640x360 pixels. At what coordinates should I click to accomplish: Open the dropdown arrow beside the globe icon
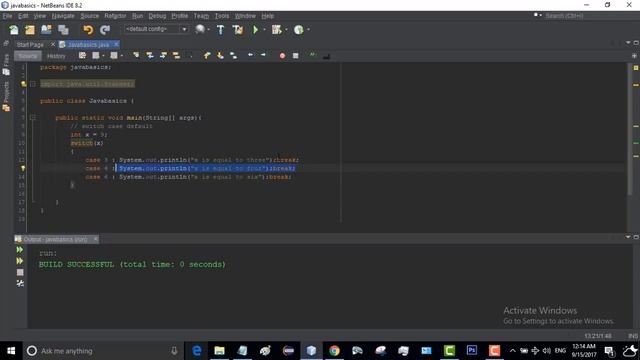pyautogui.click(x=209, y=30)
